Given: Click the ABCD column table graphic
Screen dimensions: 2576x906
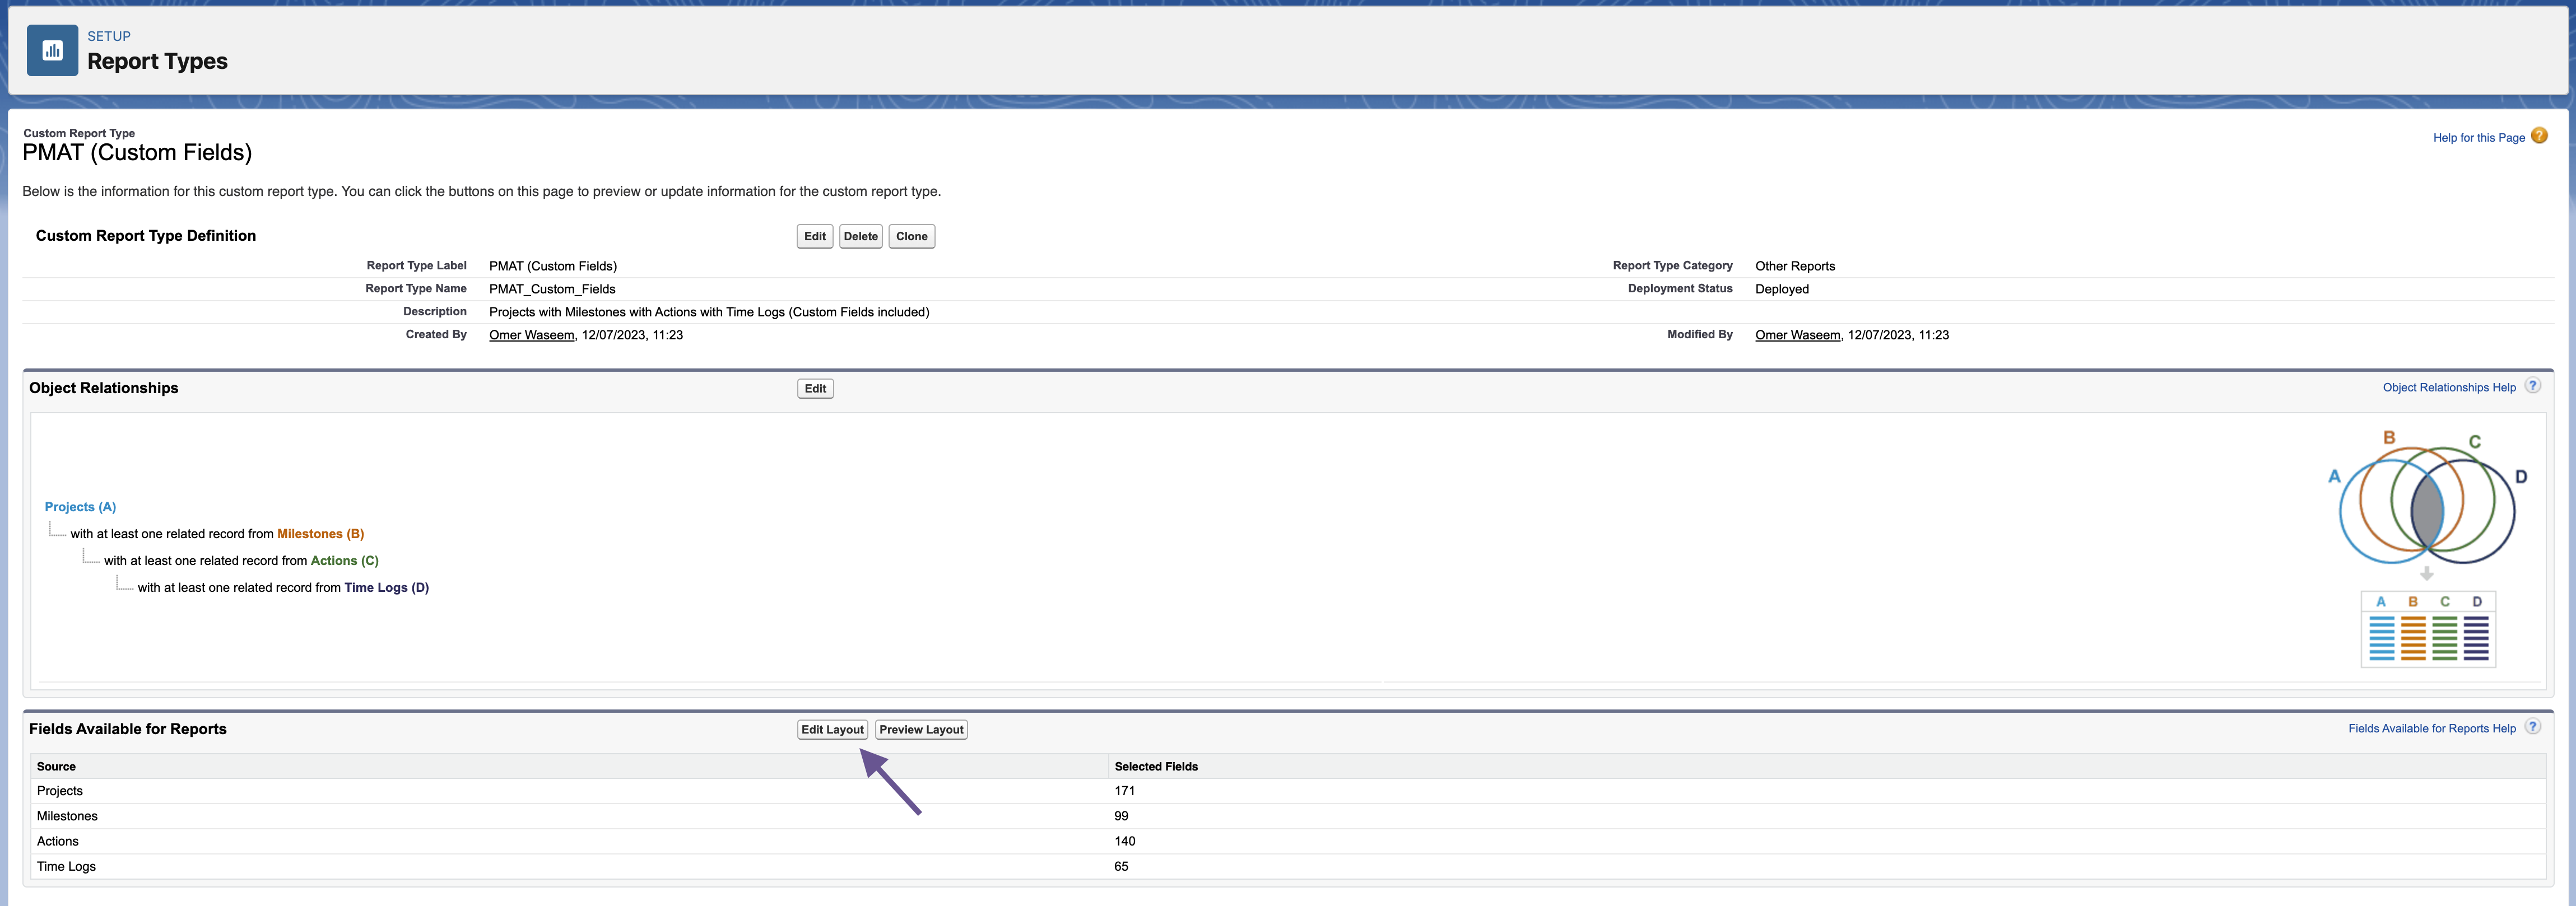Looking at the screenshot, I should pos(2428,629).
